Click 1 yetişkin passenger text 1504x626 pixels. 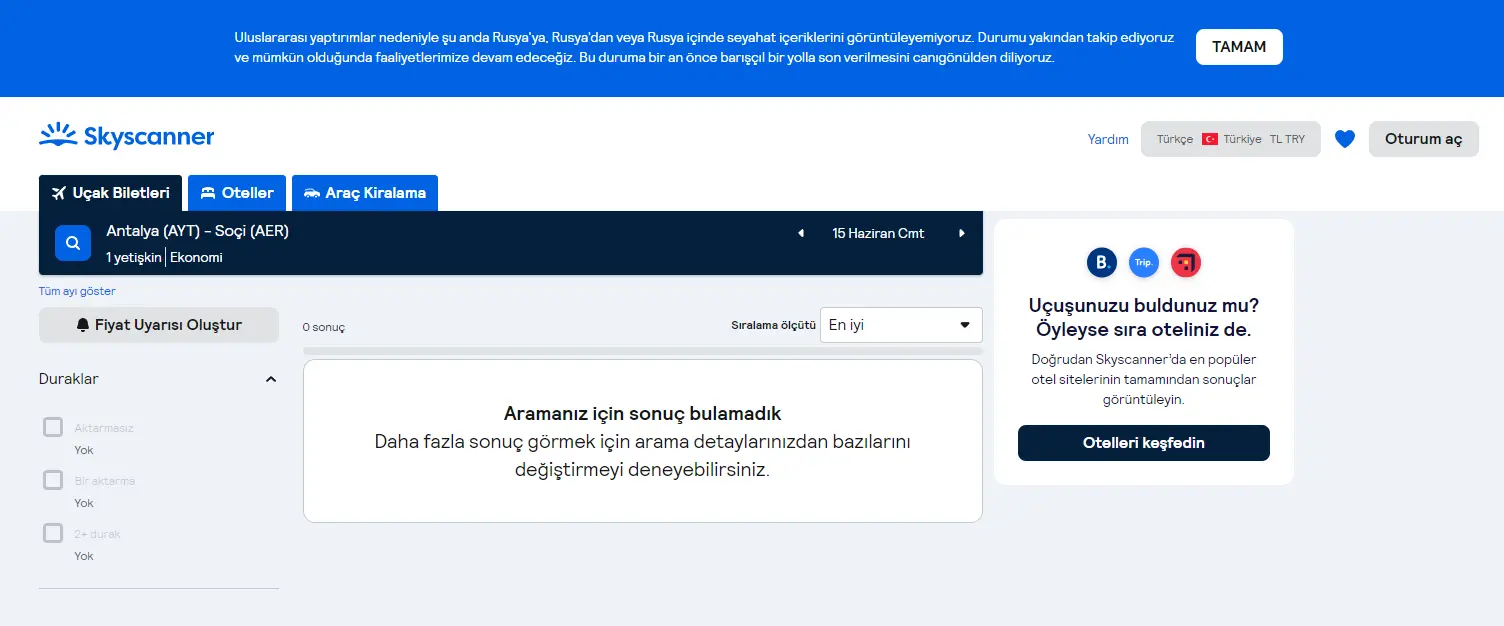tap(134, 257)
